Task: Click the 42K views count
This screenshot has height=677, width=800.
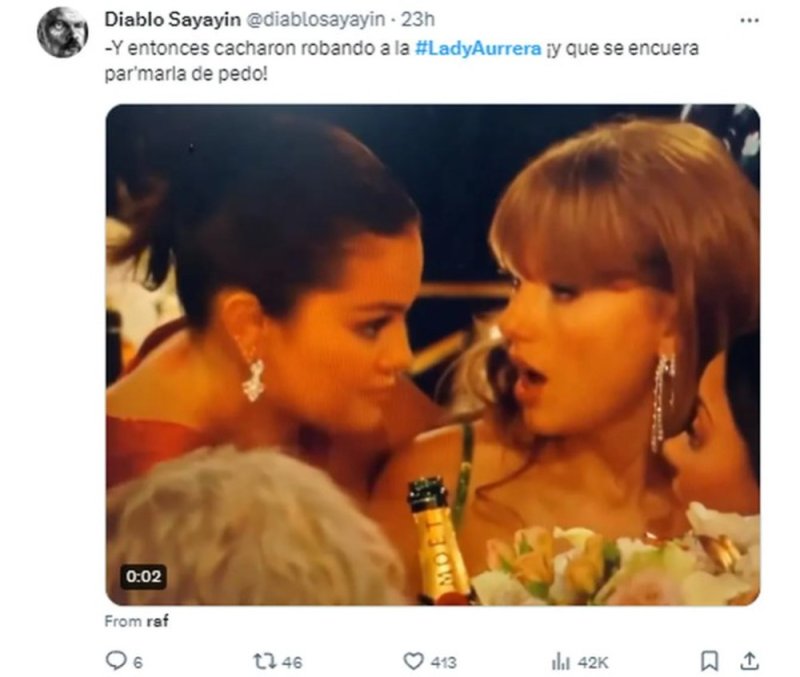Action: point(590,661)
